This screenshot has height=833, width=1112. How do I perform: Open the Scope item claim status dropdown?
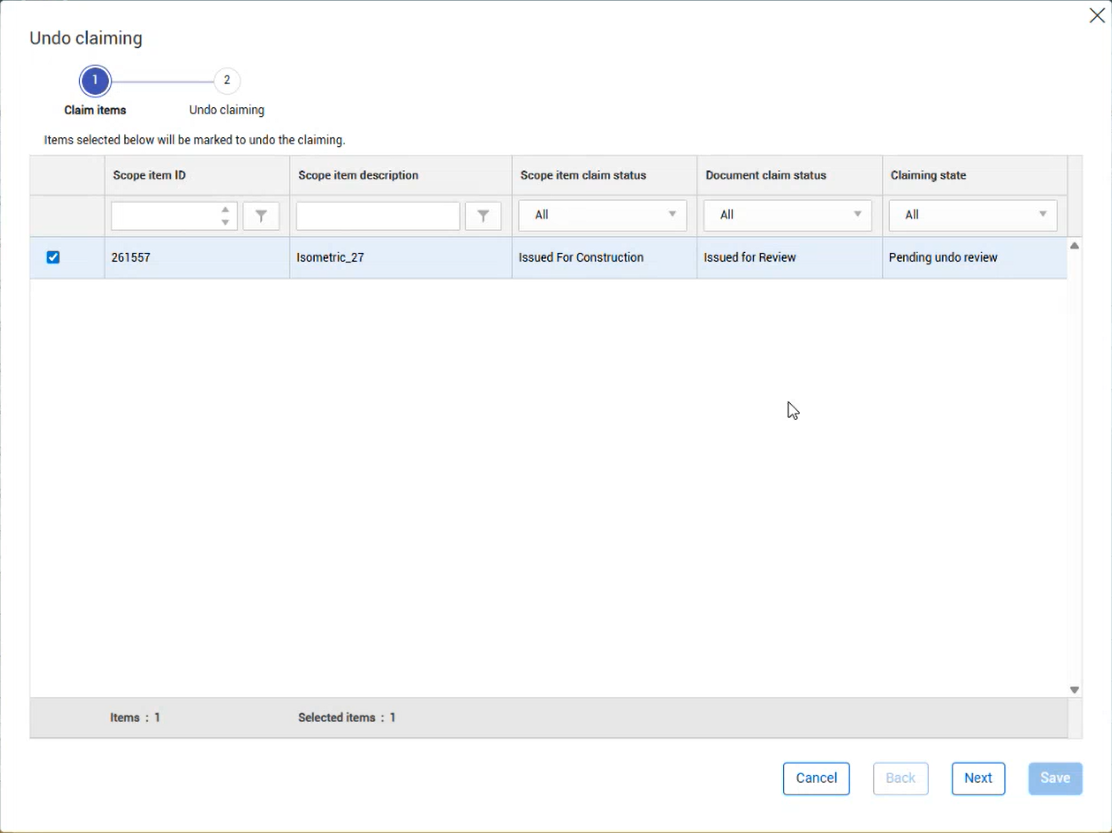pyautogui.click(x=602, y=215)
